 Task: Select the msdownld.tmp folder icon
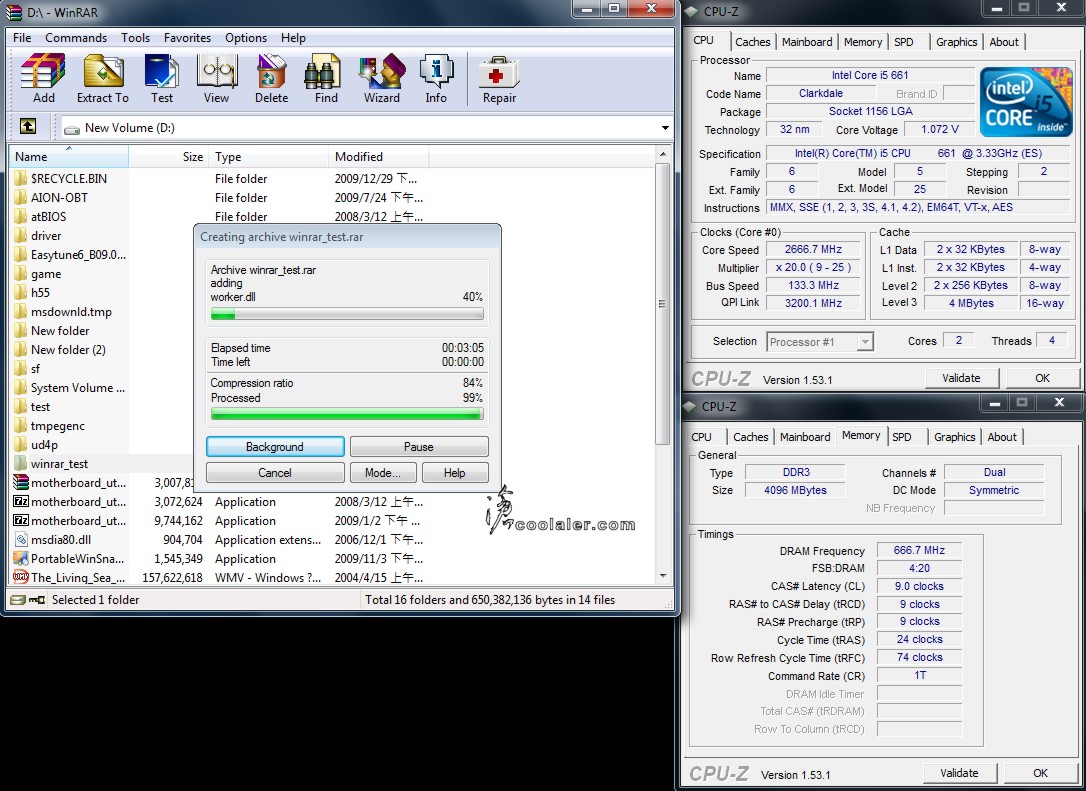tap(21, 312)
